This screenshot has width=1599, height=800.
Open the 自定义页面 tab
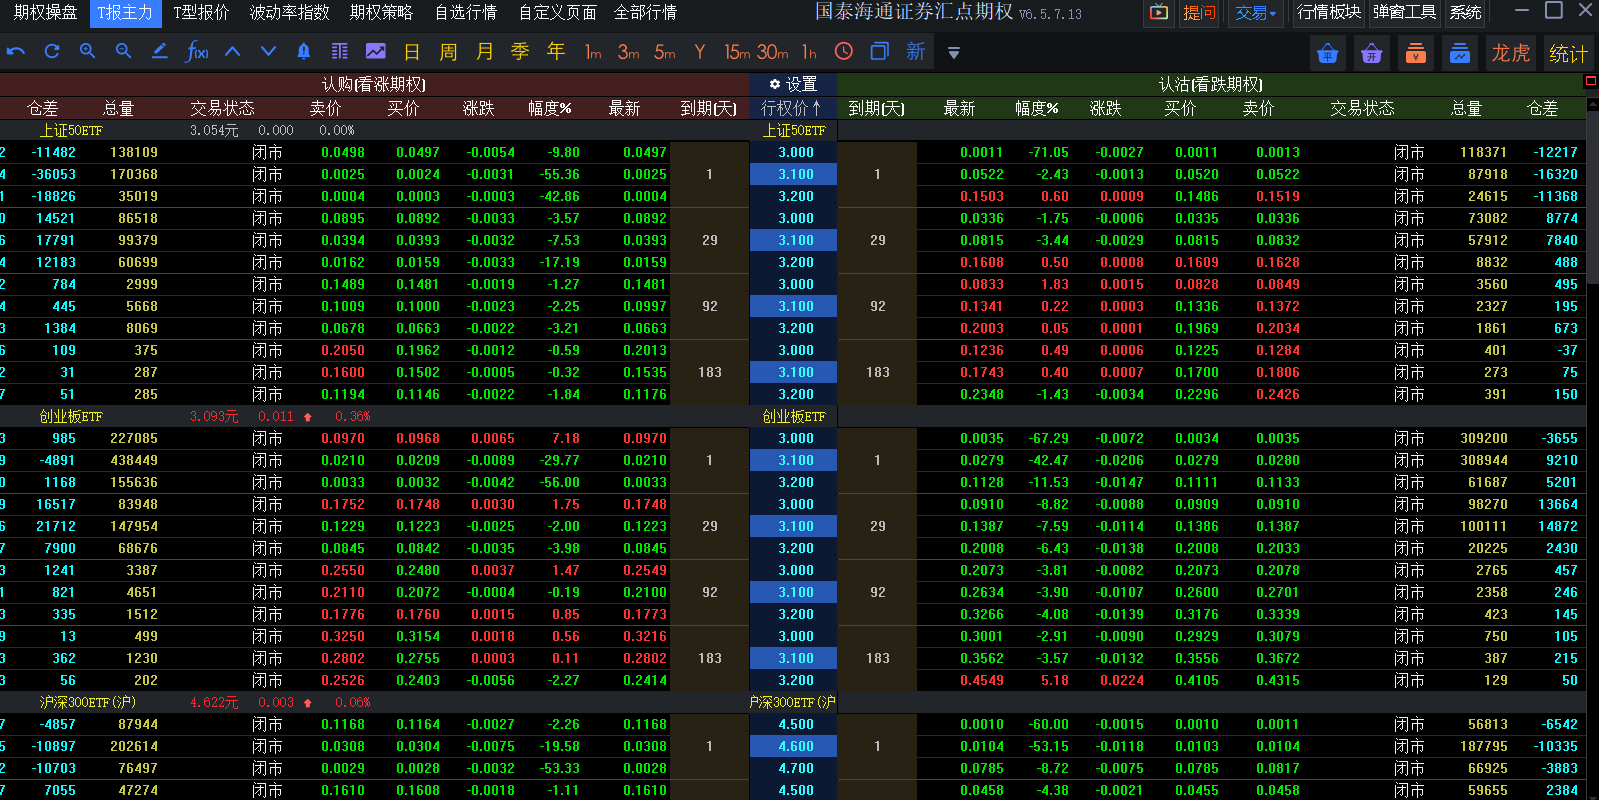pyautogui.click(x=557, y=12)
